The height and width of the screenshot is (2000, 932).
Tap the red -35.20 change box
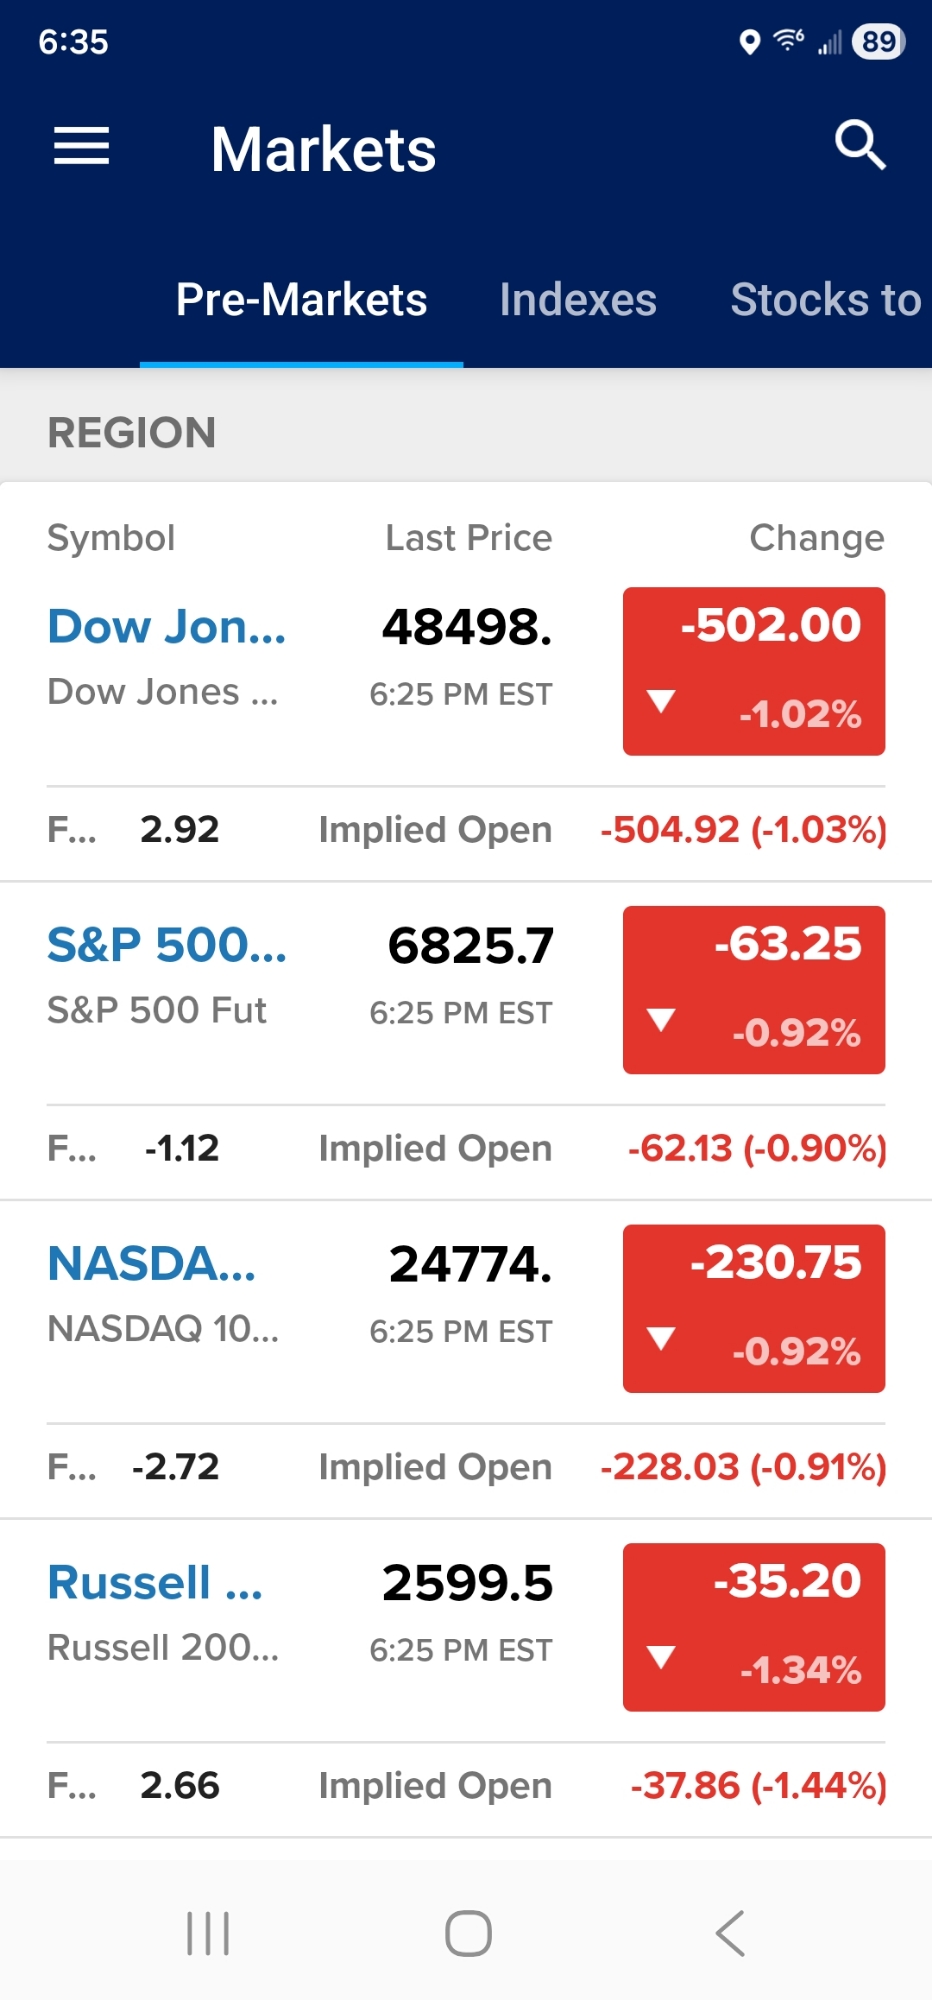(x=753, y=1627)
